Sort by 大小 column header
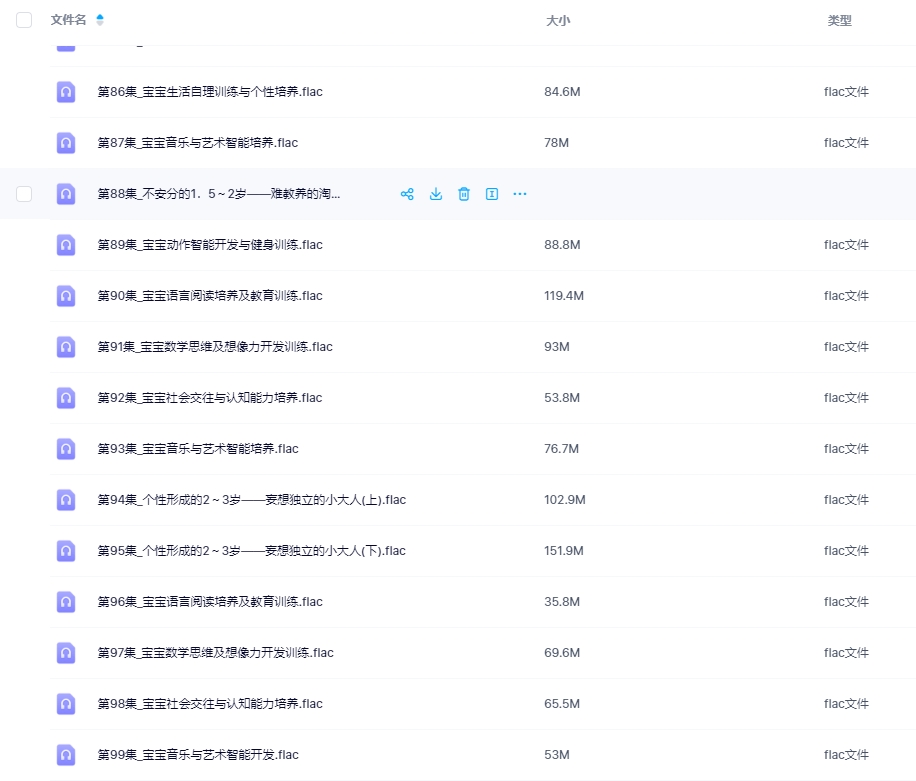This screenshot has width=916, height=781. 558,20
